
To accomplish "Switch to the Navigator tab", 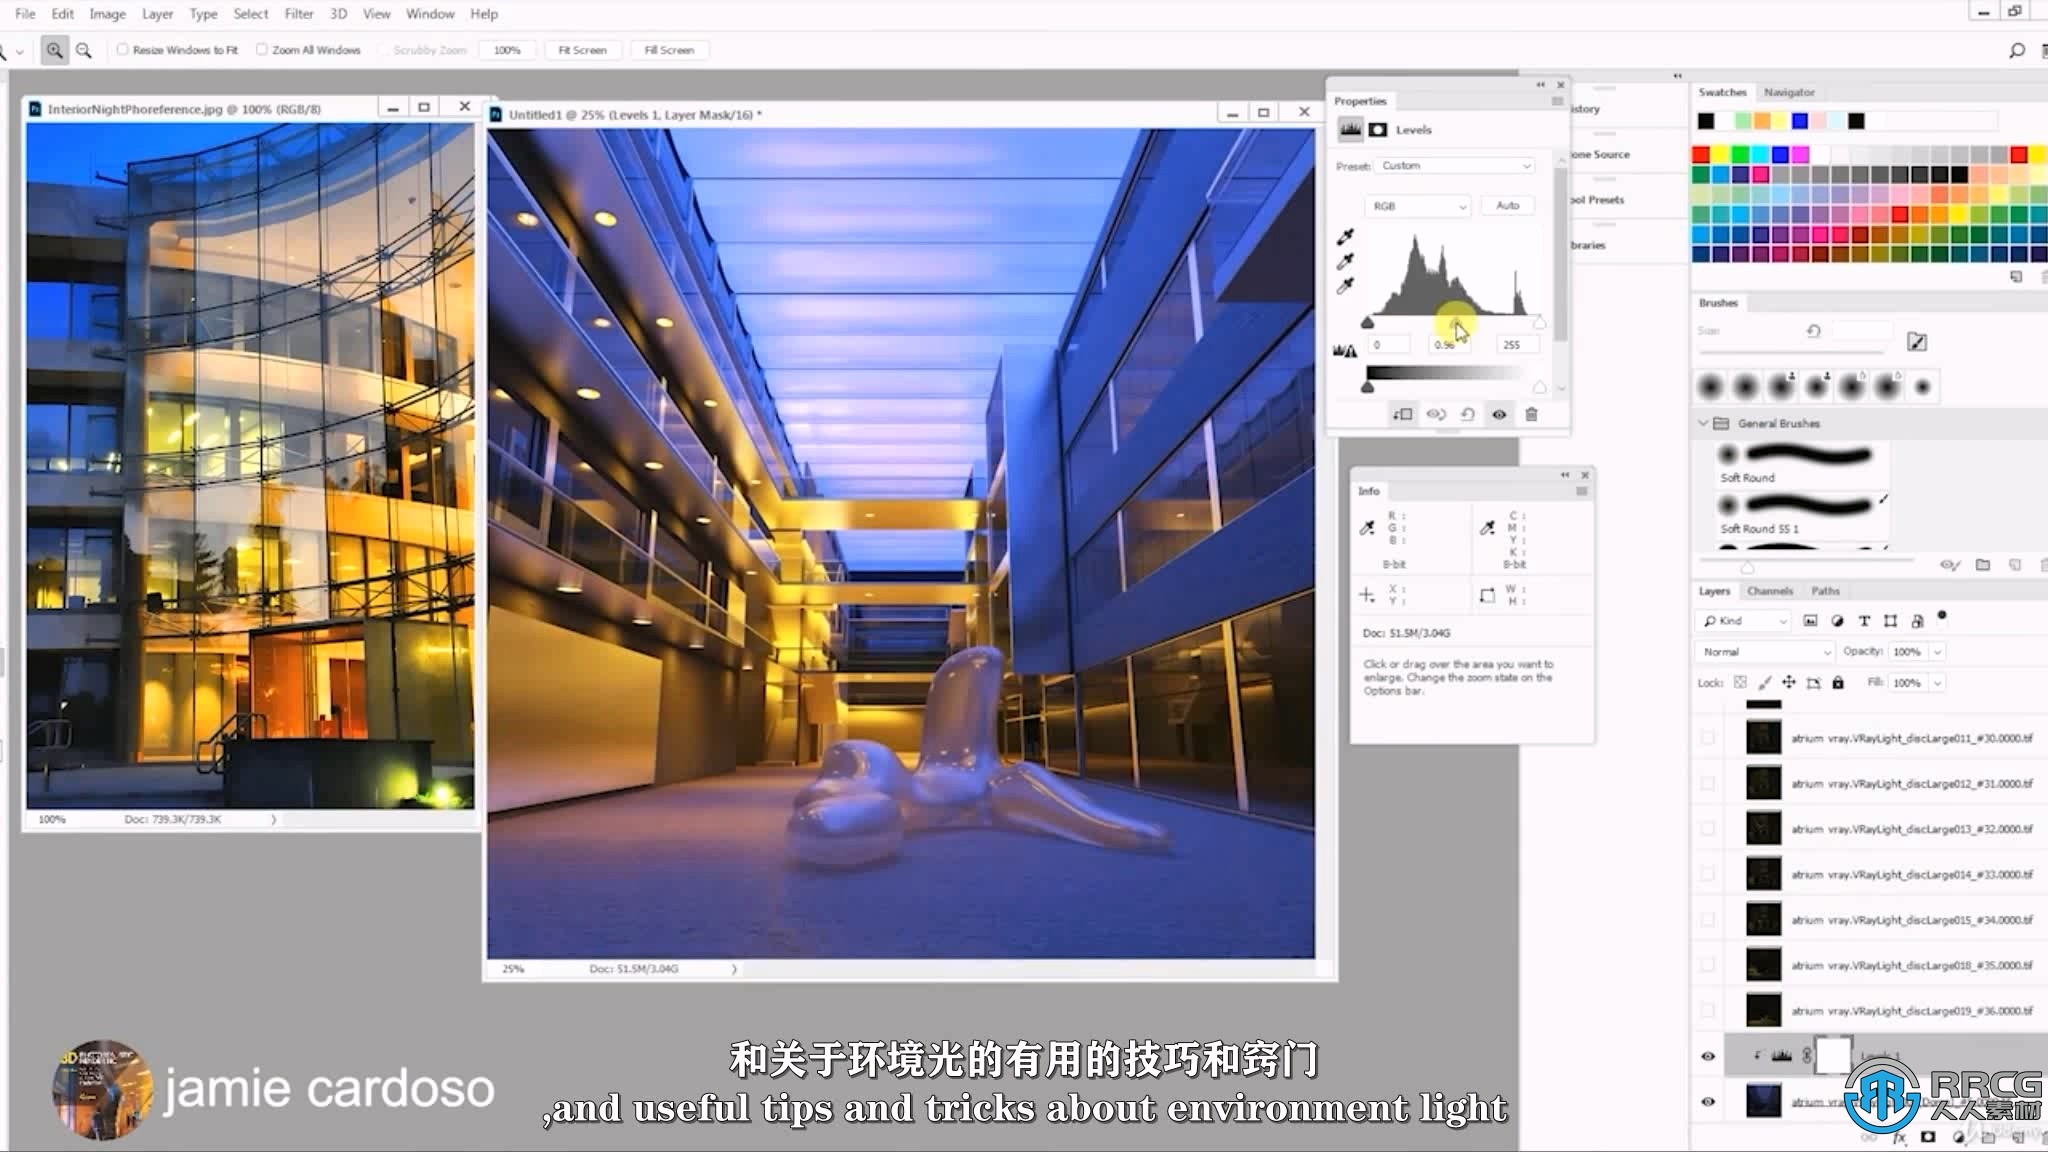I will pos(1789,92).
